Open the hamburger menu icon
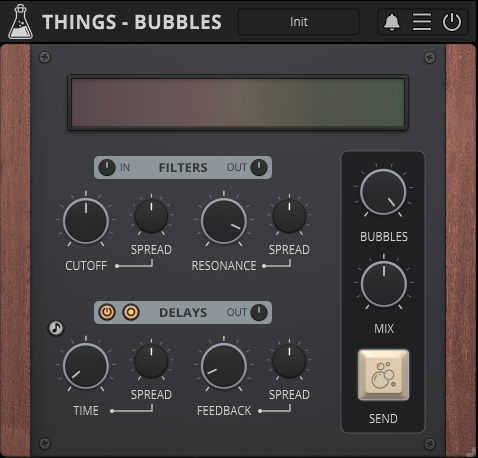 (x=422, y=22)
